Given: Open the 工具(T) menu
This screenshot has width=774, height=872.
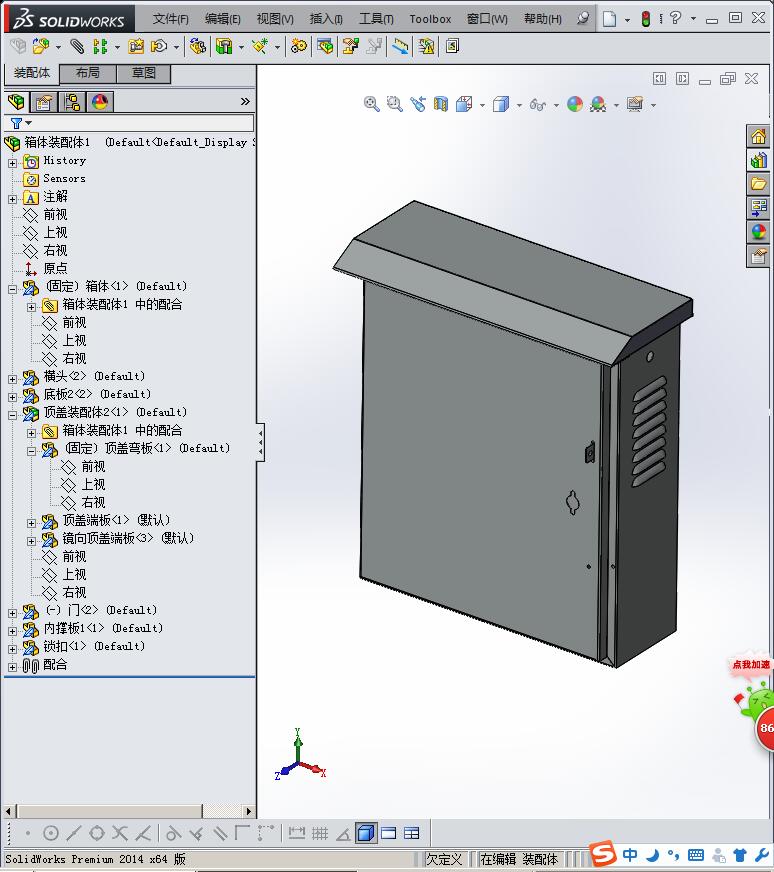Looking at the screenshot, I should (x=376, y=19).
